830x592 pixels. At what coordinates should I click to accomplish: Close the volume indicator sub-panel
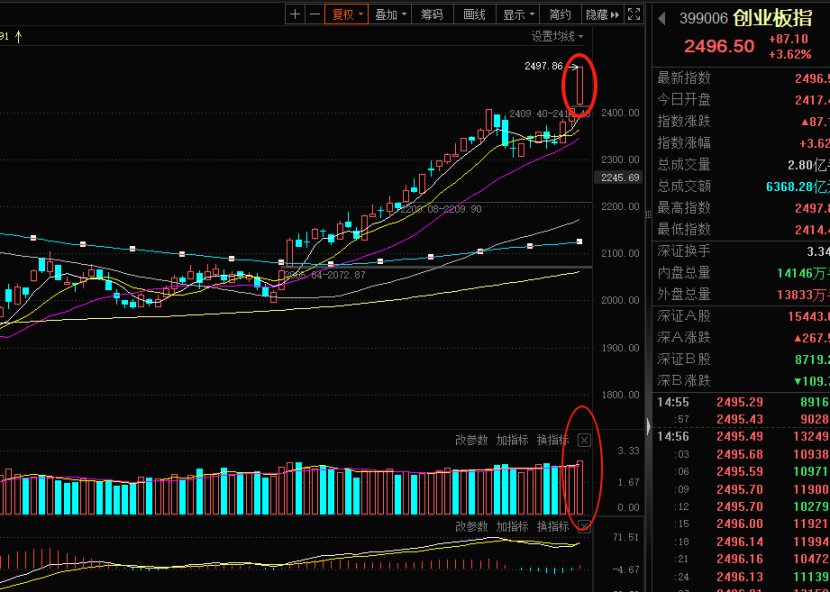click(x=585, y=440)
